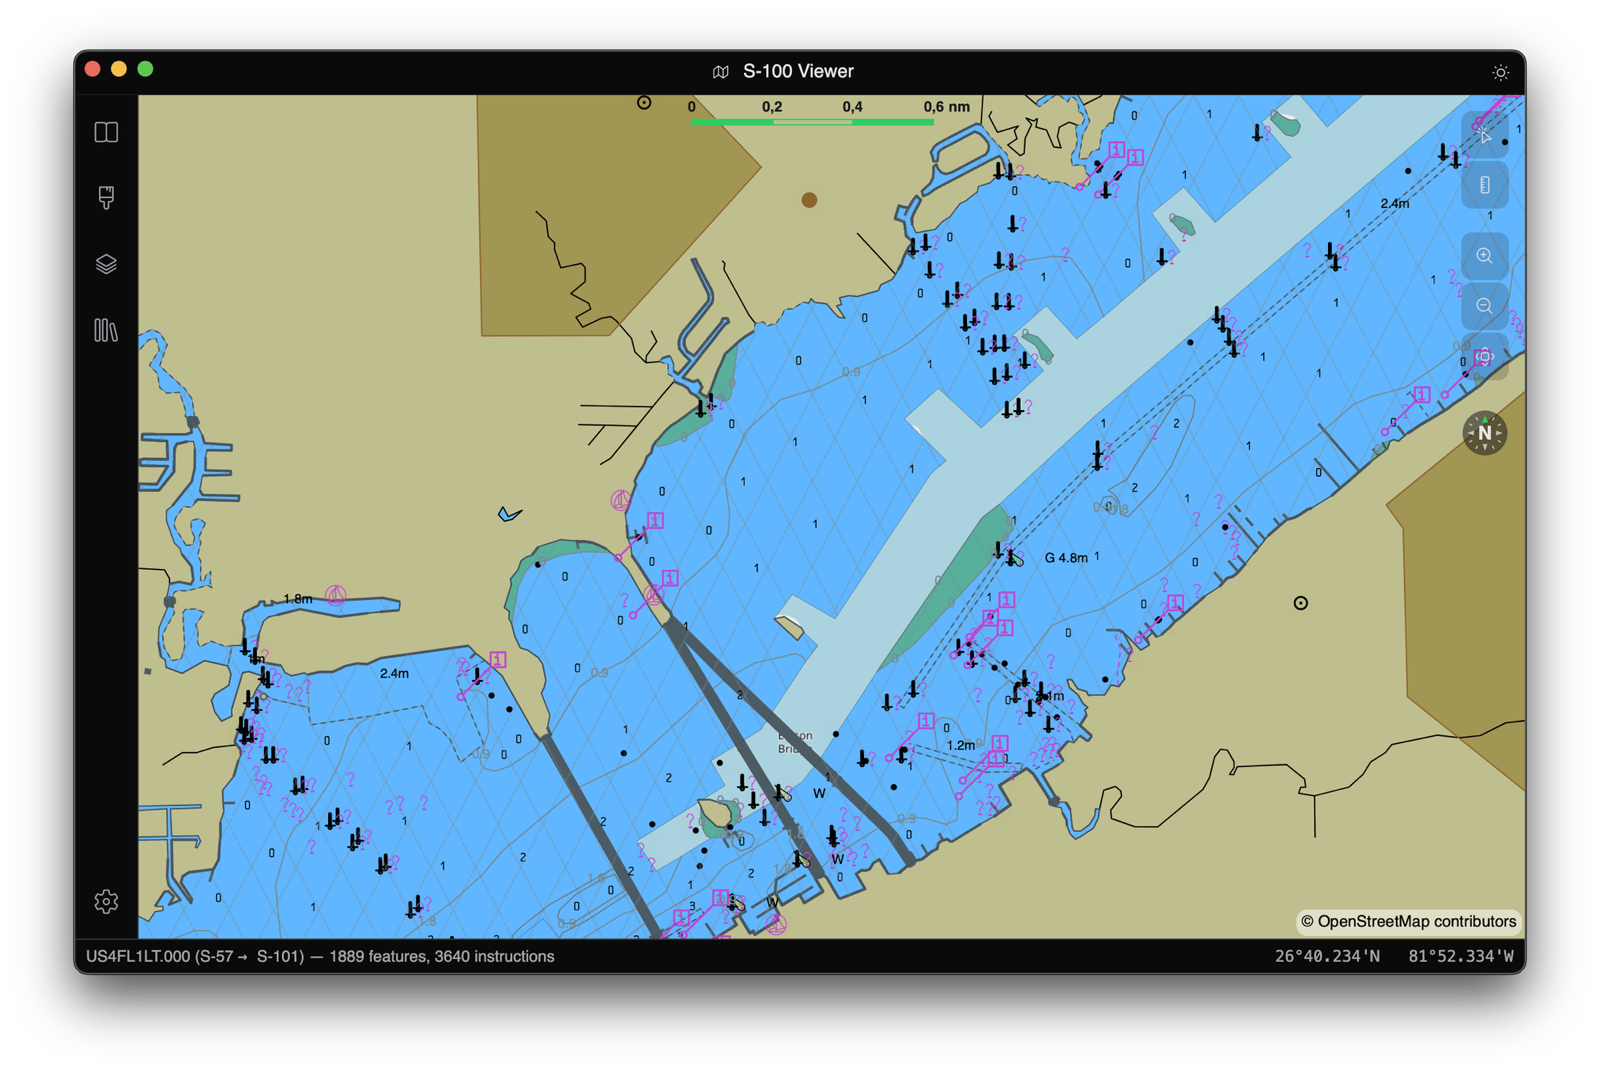Click the brown circle landmark on land
This screenshot has width=1600, height=1072.
809,200
